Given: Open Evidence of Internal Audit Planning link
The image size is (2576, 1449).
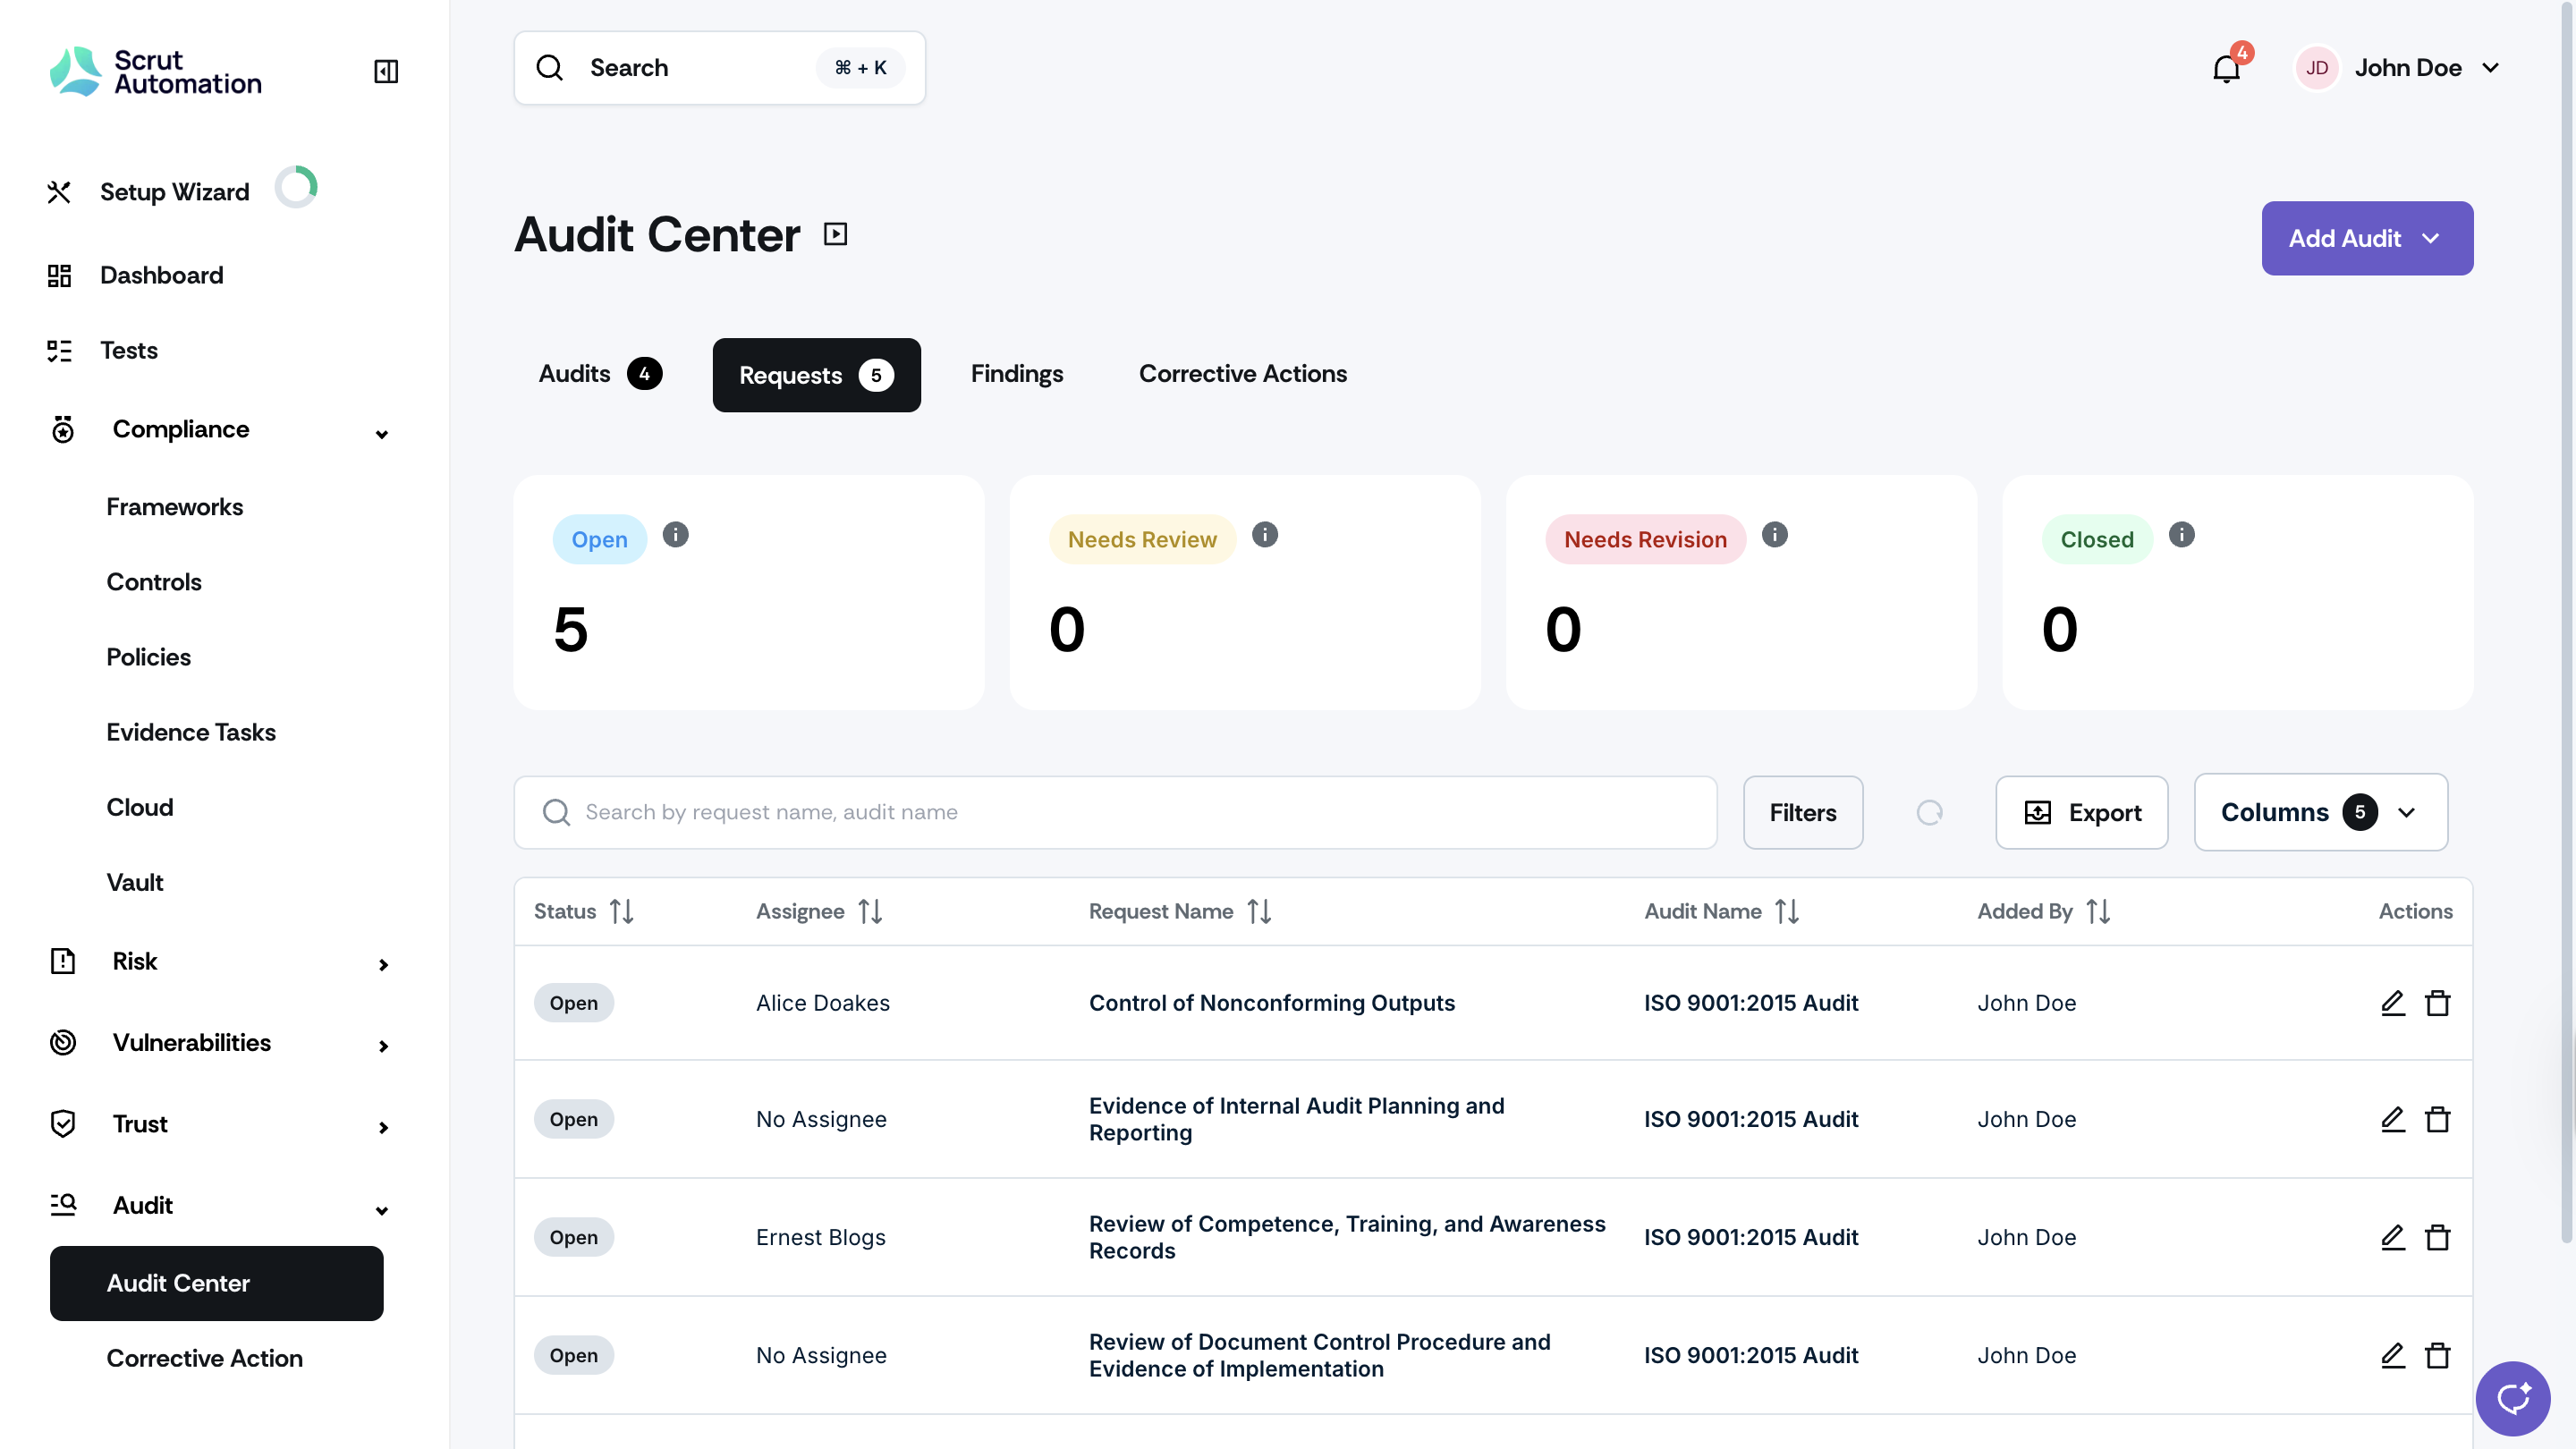Looking at the screenshot, I should point(1296,1118).
